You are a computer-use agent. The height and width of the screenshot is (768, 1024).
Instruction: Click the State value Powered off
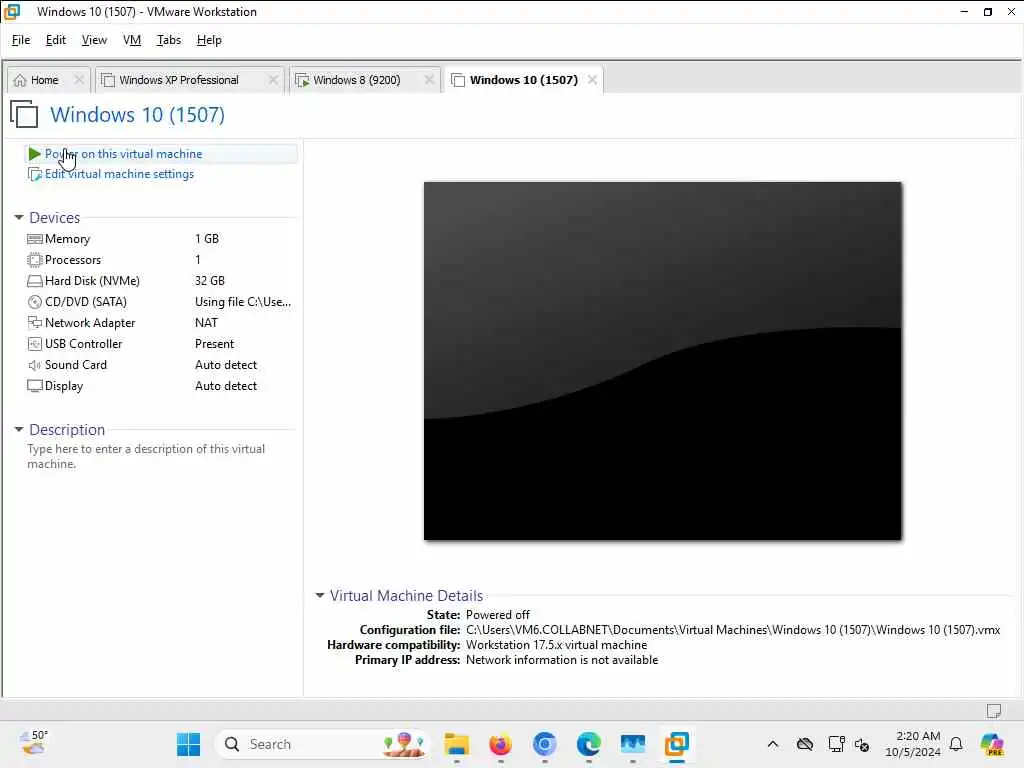[x=498, y=615]
